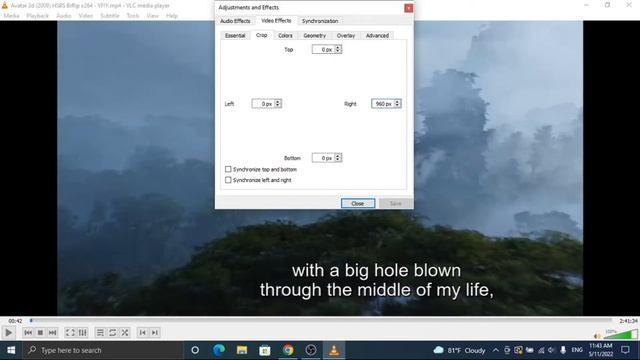Enable Synchronize left and right checkbox
This screenshot has width=640, height=360.
(x=228, y=180)
